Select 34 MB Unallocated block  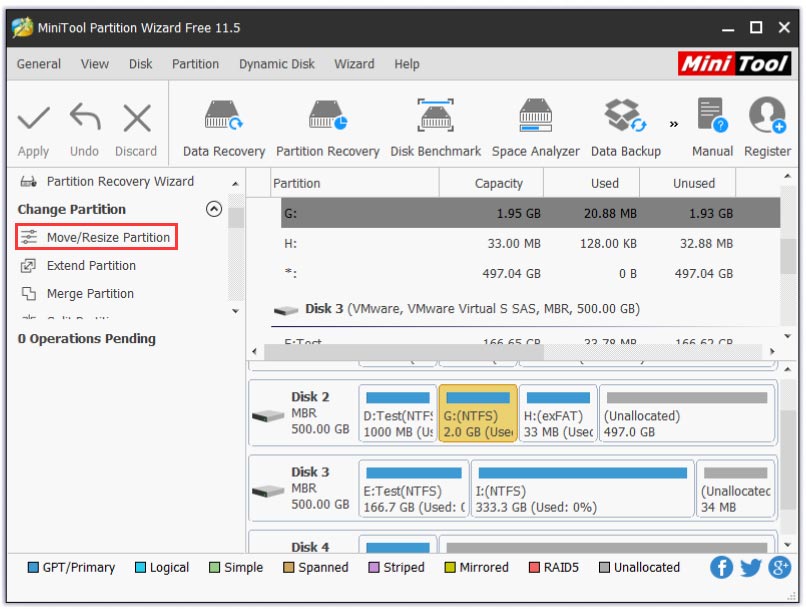pyautogui.click(x=736, y=489)
